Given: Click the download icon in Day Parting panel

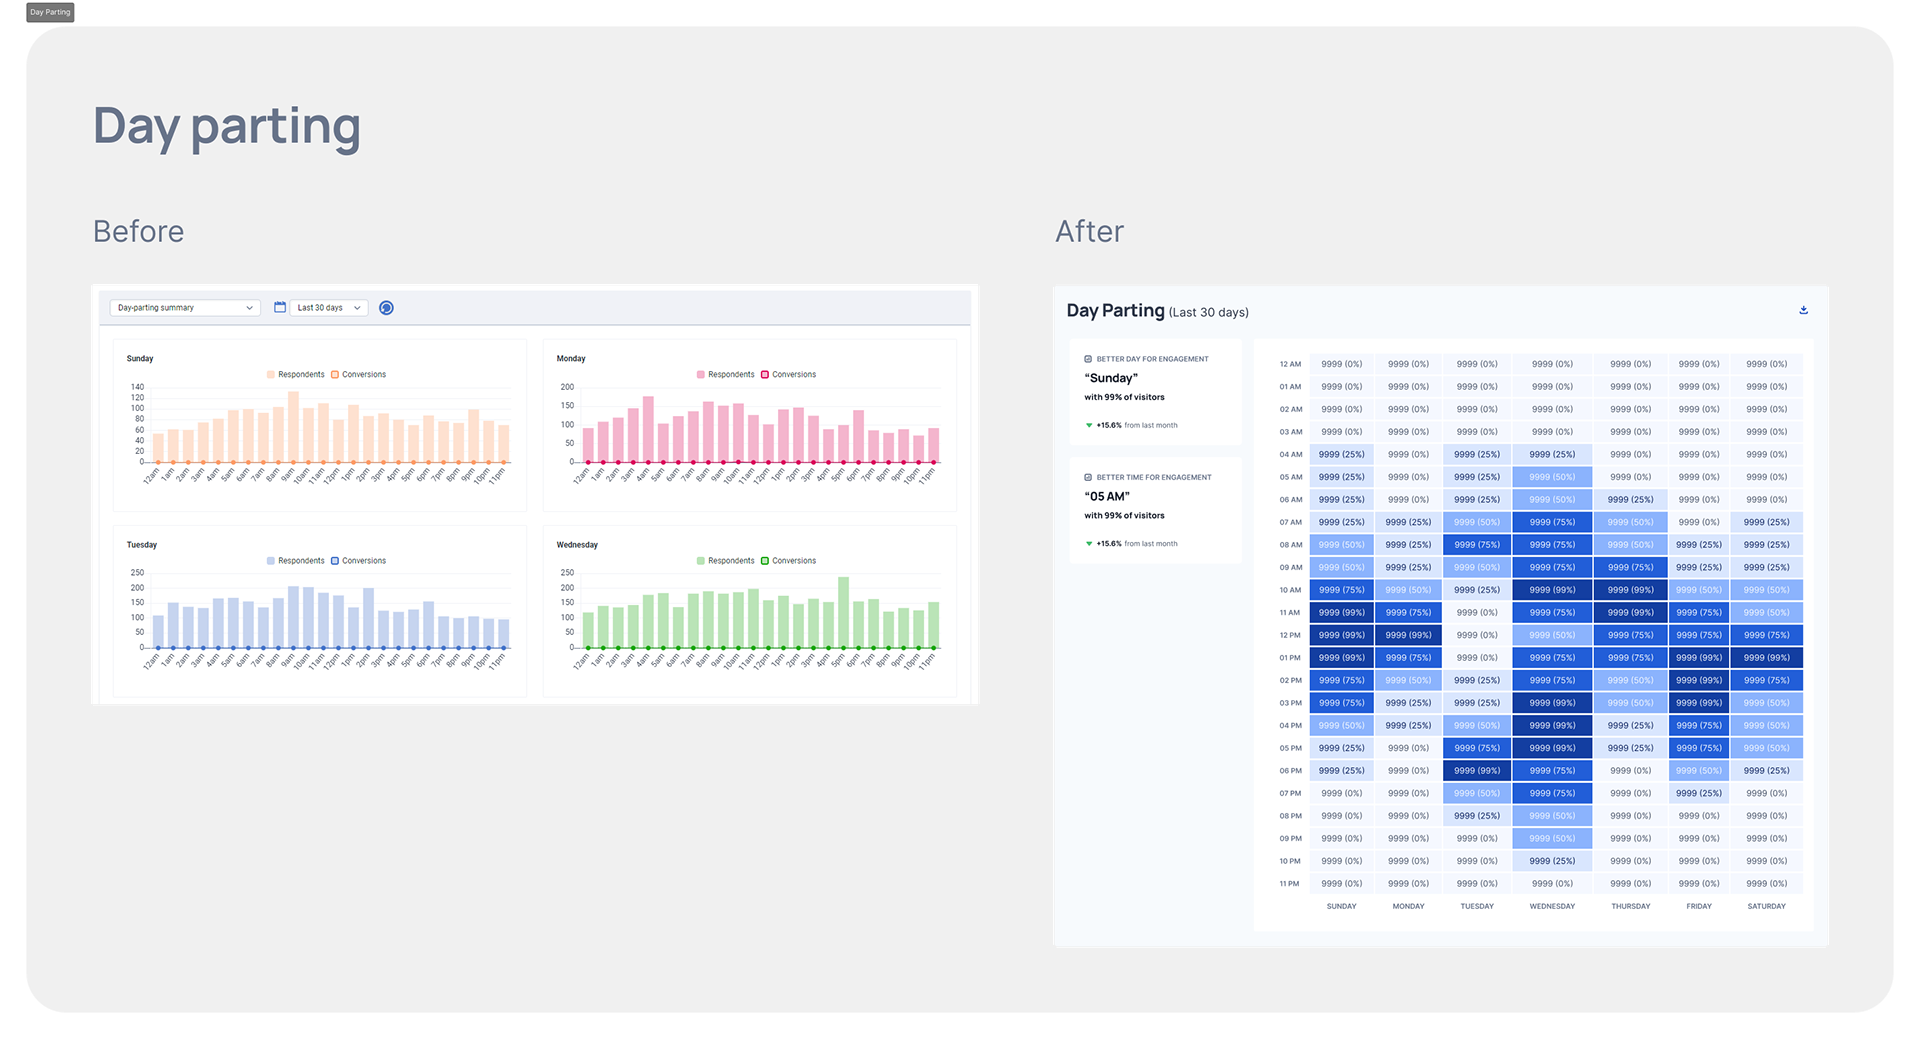Looking at the screenshot, I should click(x=1803, y=310).
